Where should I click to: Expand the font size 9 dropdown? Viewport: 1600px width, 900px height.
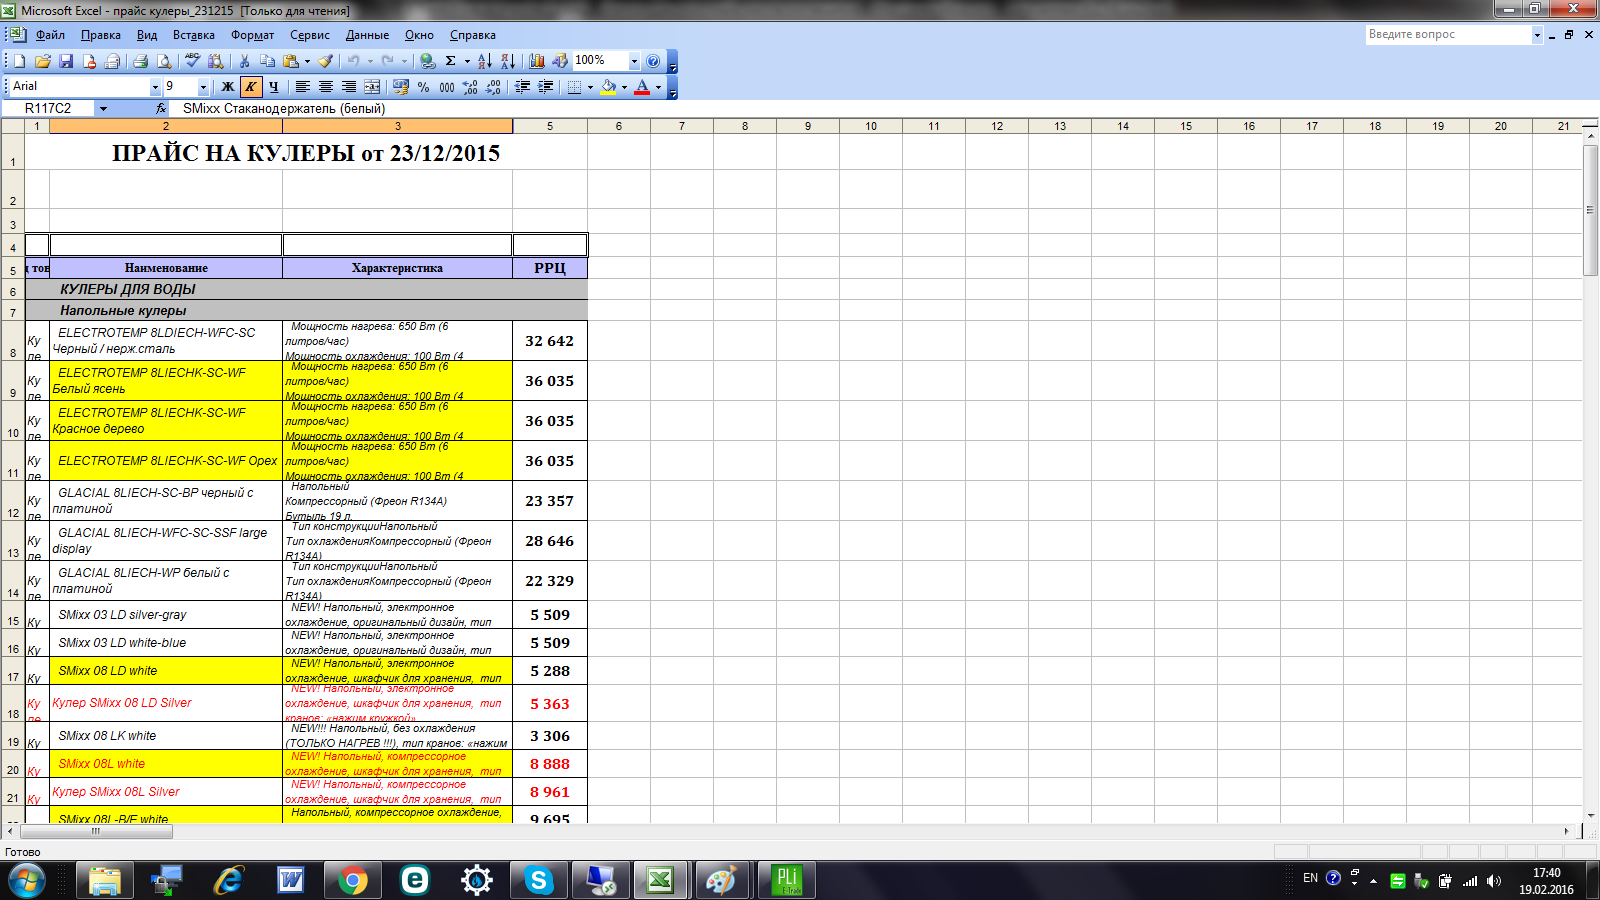click(204, 87)
